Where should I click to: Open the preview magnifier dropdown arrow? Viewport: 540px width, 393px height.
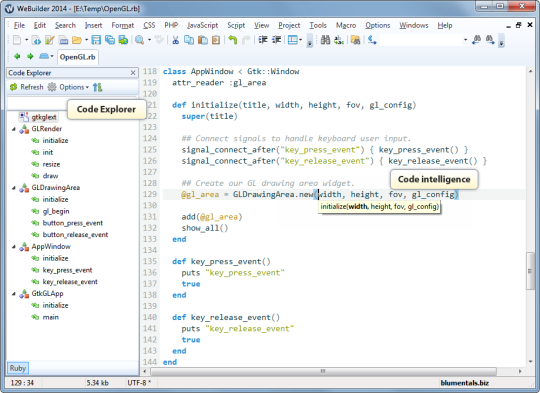[x=149, y=40]
